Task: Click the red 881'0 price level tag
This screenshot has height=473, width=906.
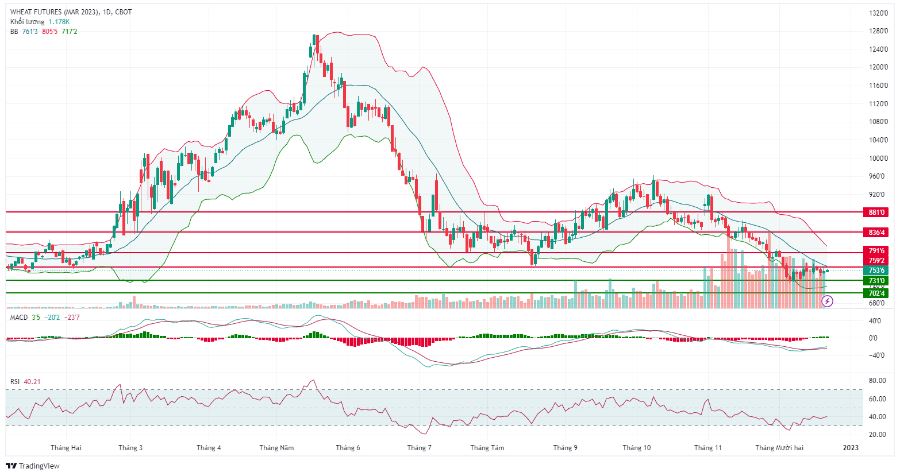Action: (876, 213)
